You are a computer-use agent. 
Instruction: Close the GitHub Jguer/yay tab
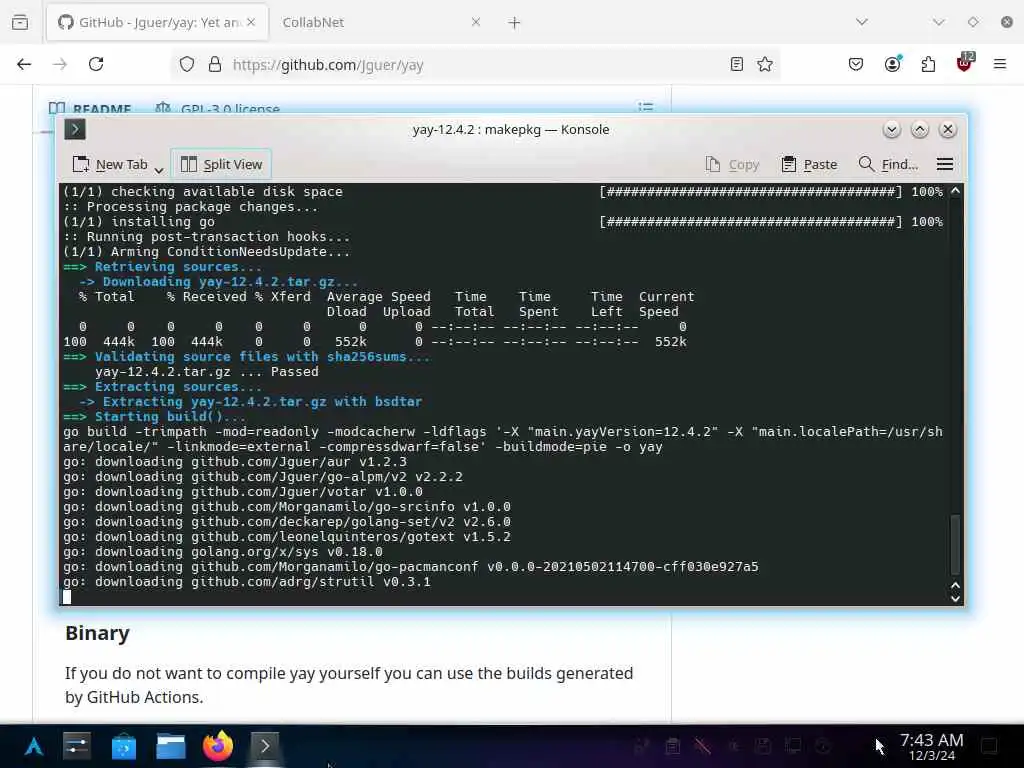[x=251, y=22]
